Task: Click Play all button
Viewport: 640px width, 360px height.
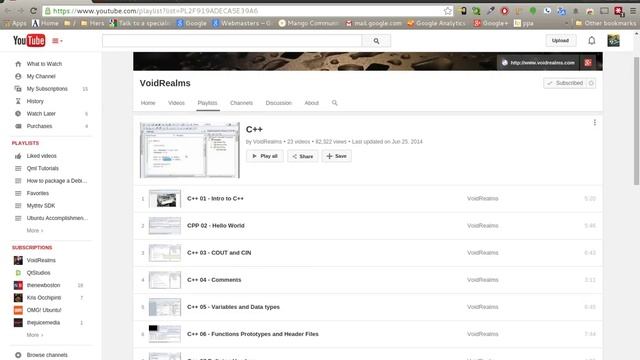Action: (x=264, y=156)
